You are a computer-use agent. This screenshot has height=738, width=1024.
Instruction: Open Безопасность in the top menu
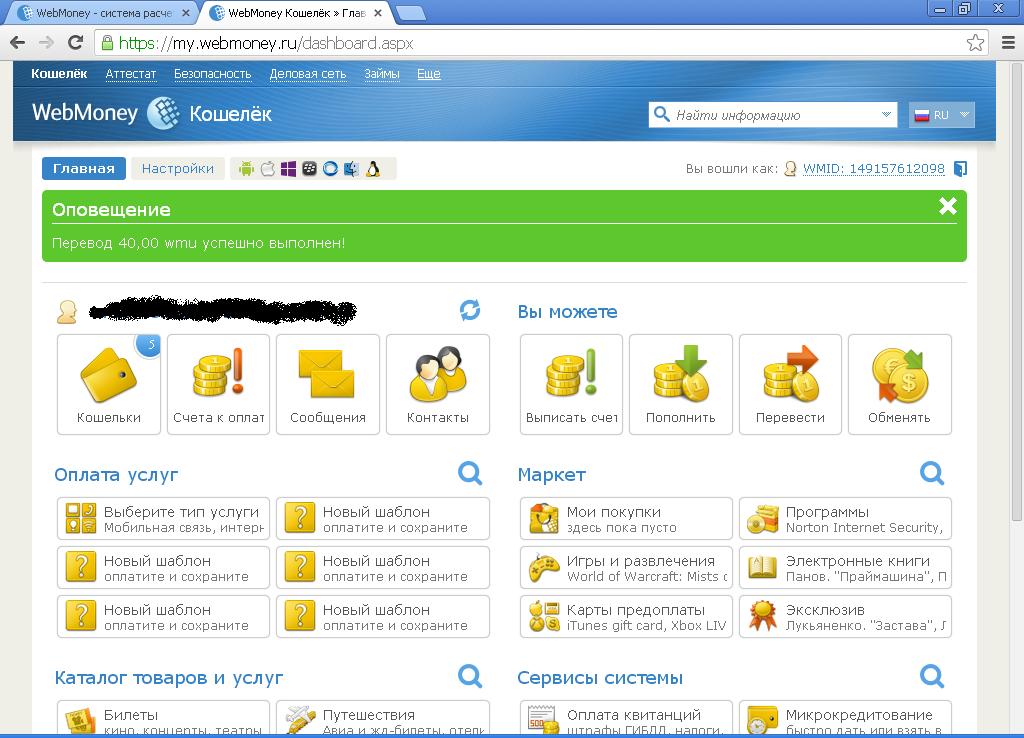212,74
